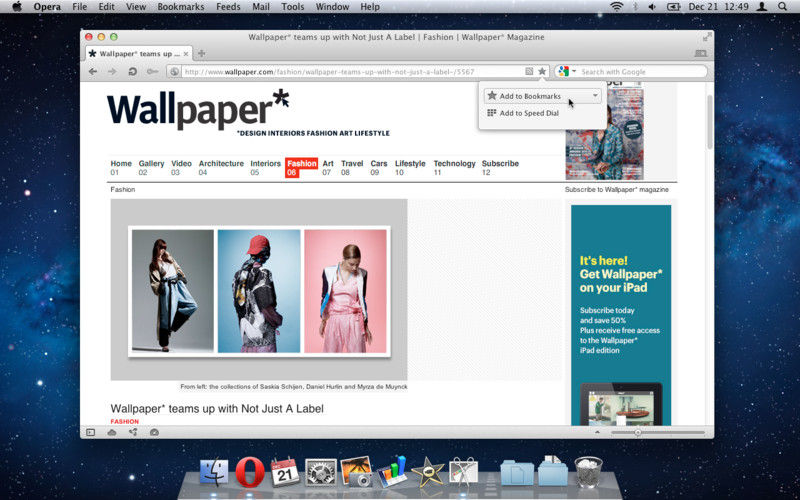The image size is (800, 500).
Task: Open iPhoto from the Dock
Action: coord(356,471)
